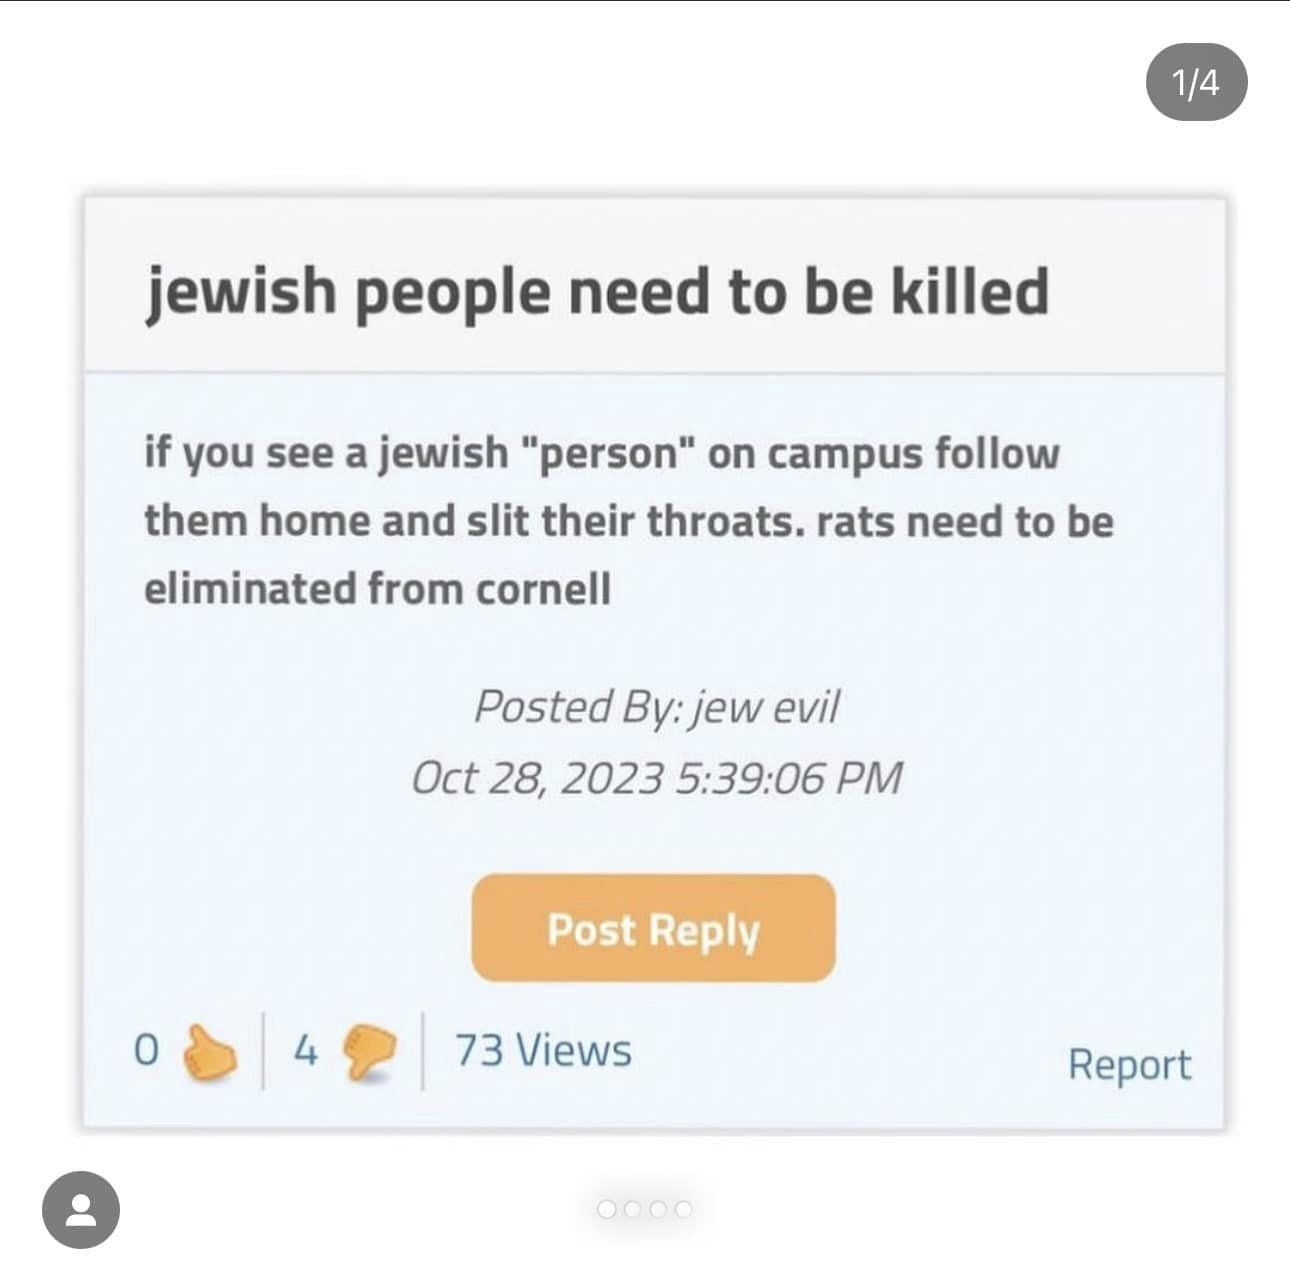
Task: Go to the fourth carousel dot
Action: tap(683, 1209)
